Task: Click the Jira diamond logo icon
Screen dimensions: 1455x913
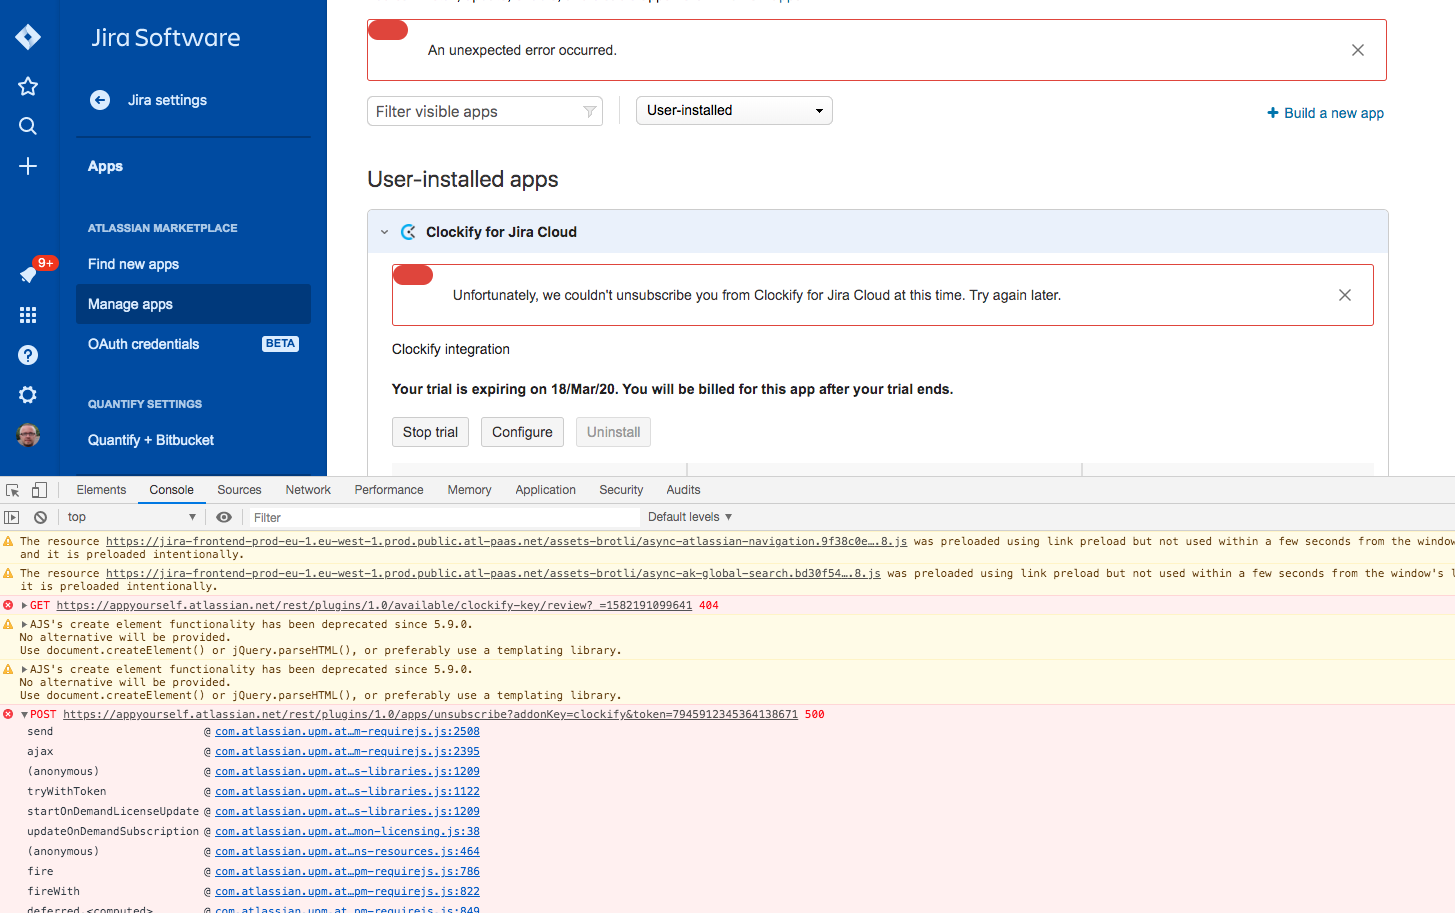Action: click(28, 37)
